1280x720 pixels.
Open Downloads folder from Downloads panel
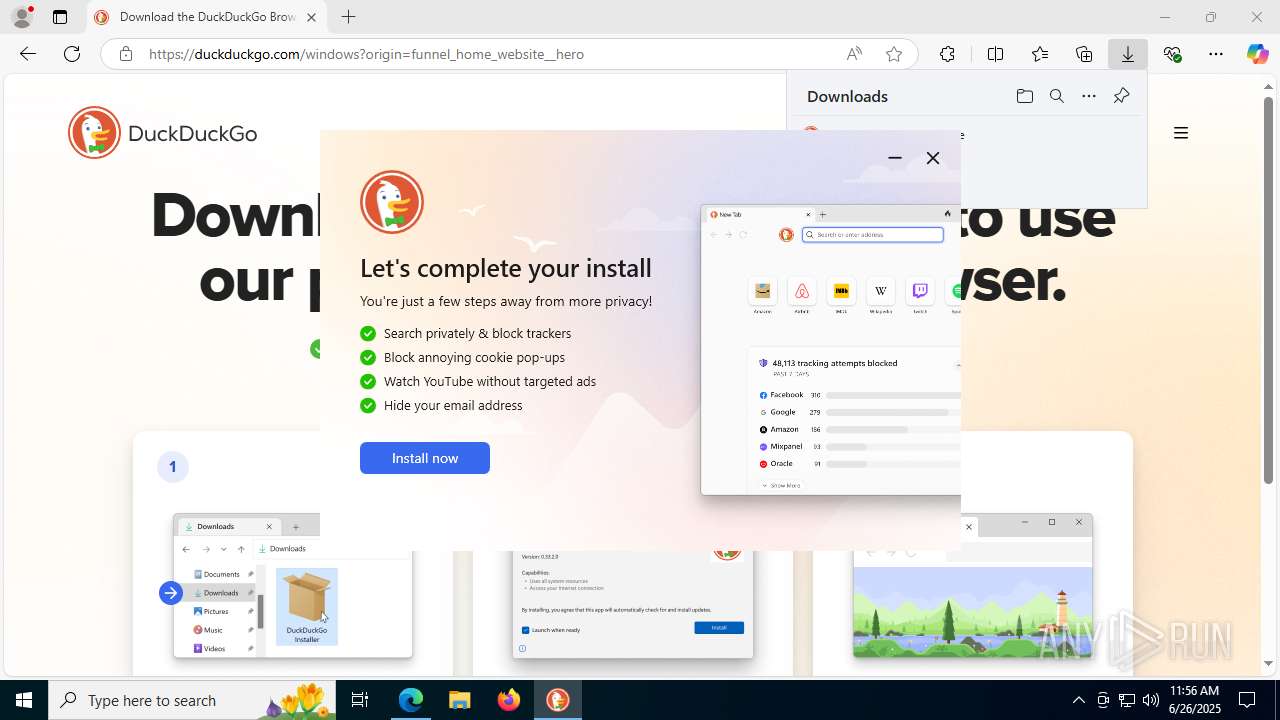pos(1025,96)
